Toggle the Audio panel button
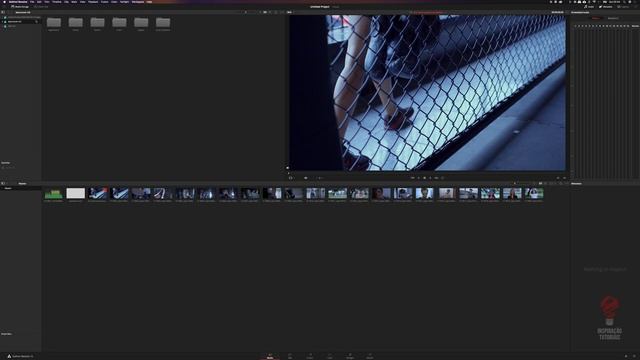Viewport: 640px width, 360px height. (589, 7)
